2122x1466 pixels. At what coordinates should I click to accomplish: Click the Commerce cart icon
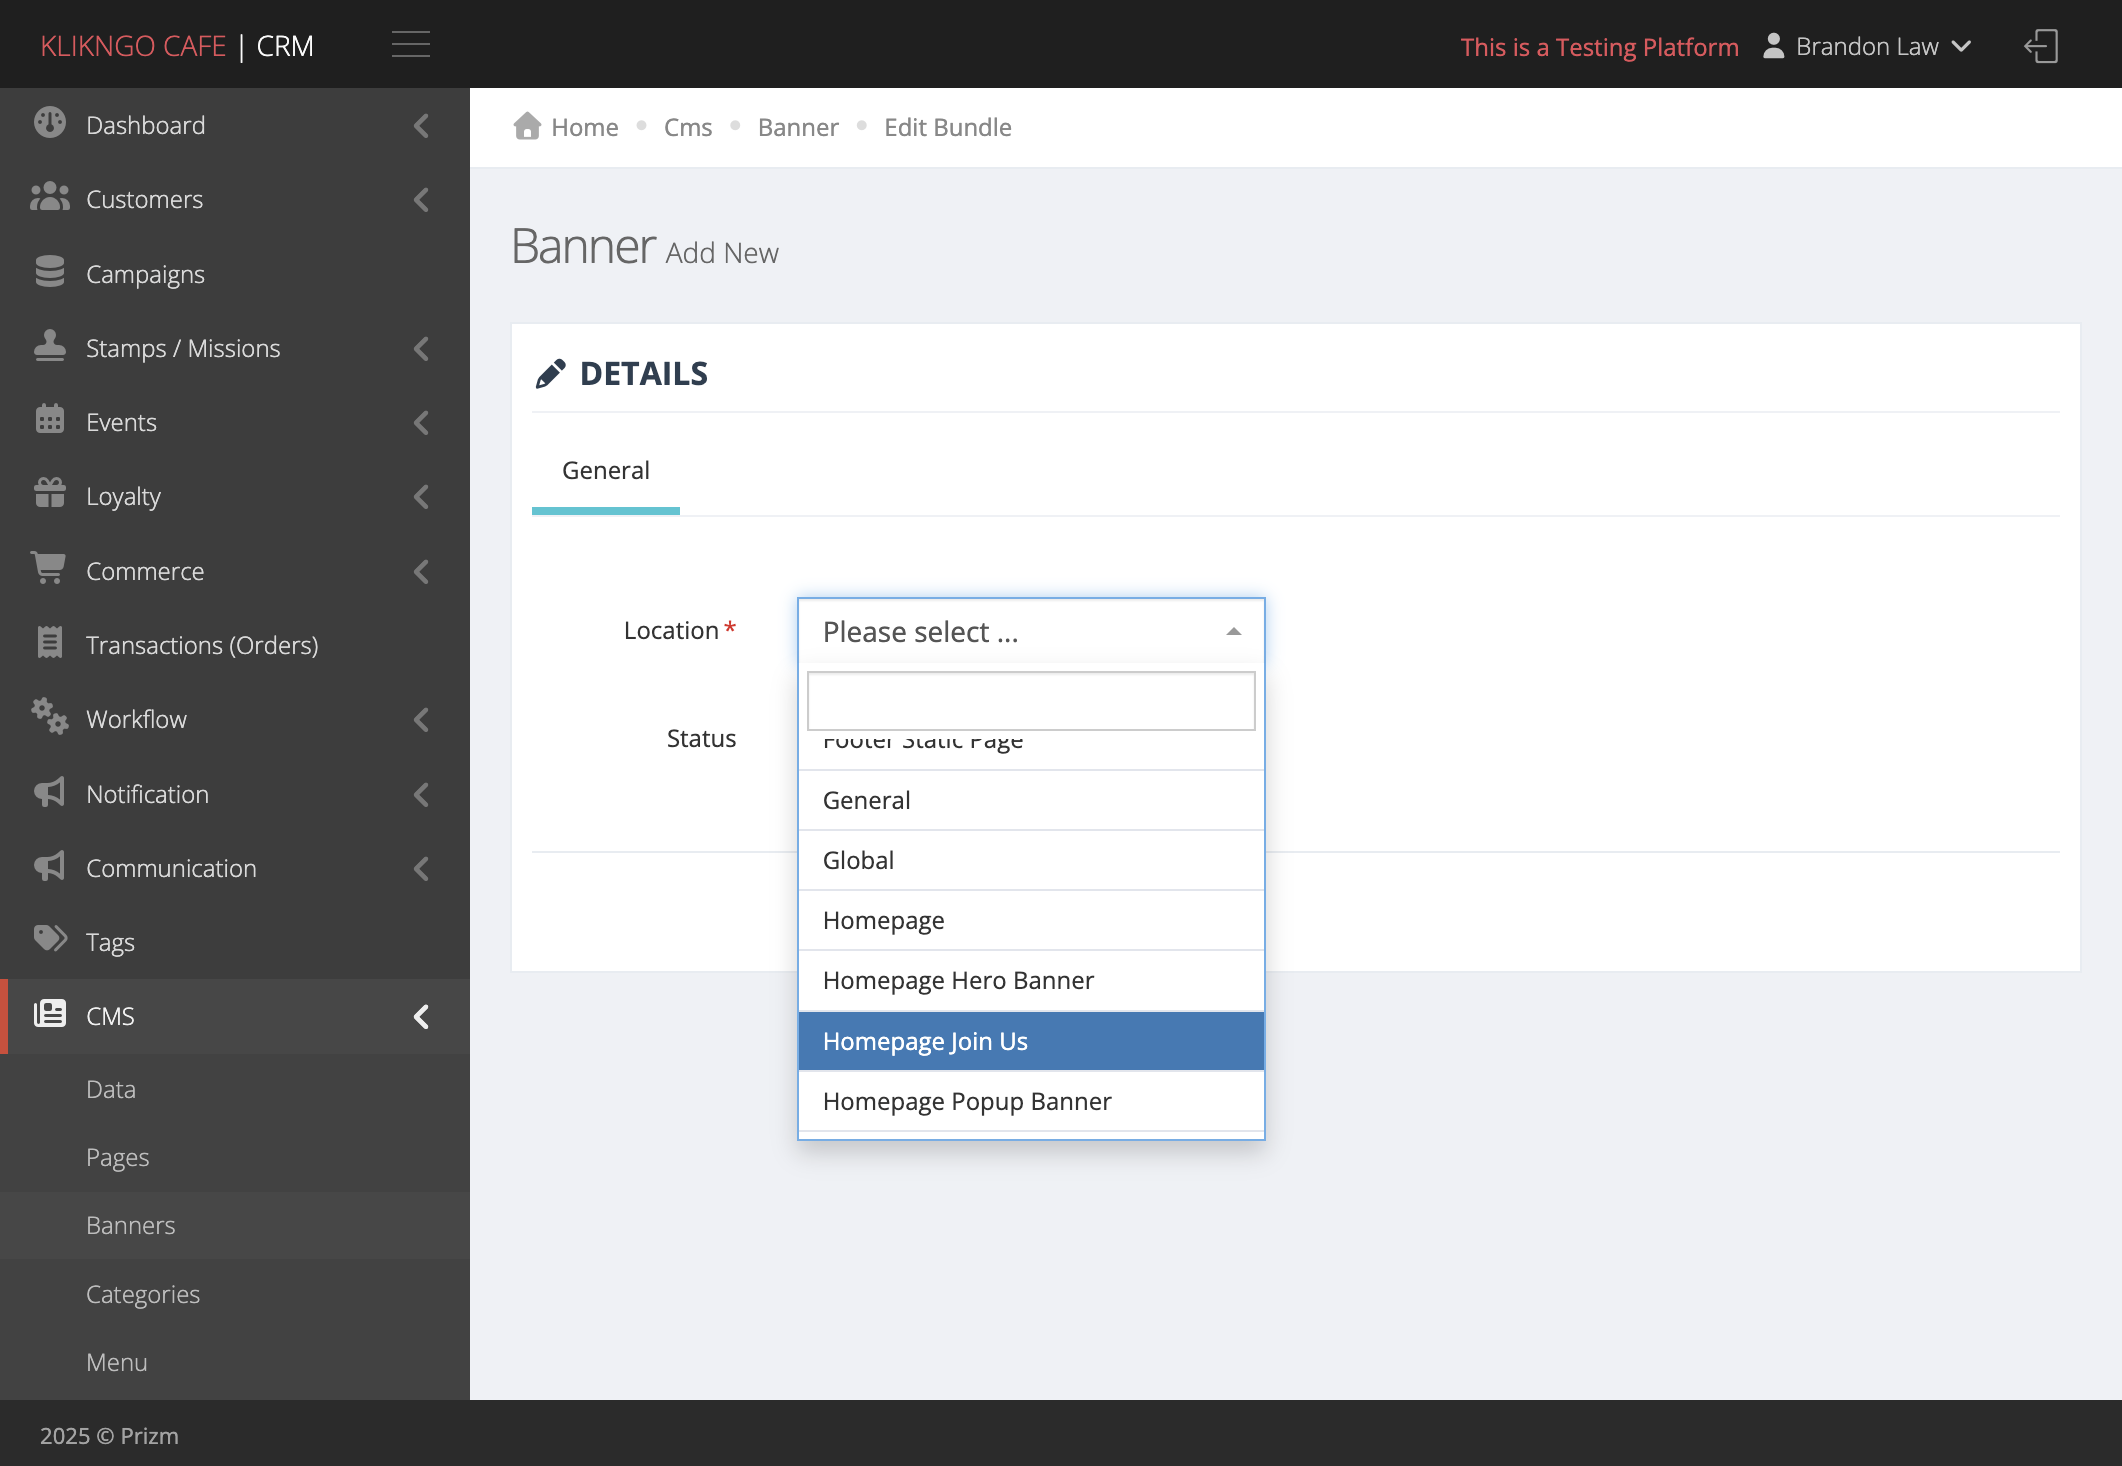(x=48, y=568)
